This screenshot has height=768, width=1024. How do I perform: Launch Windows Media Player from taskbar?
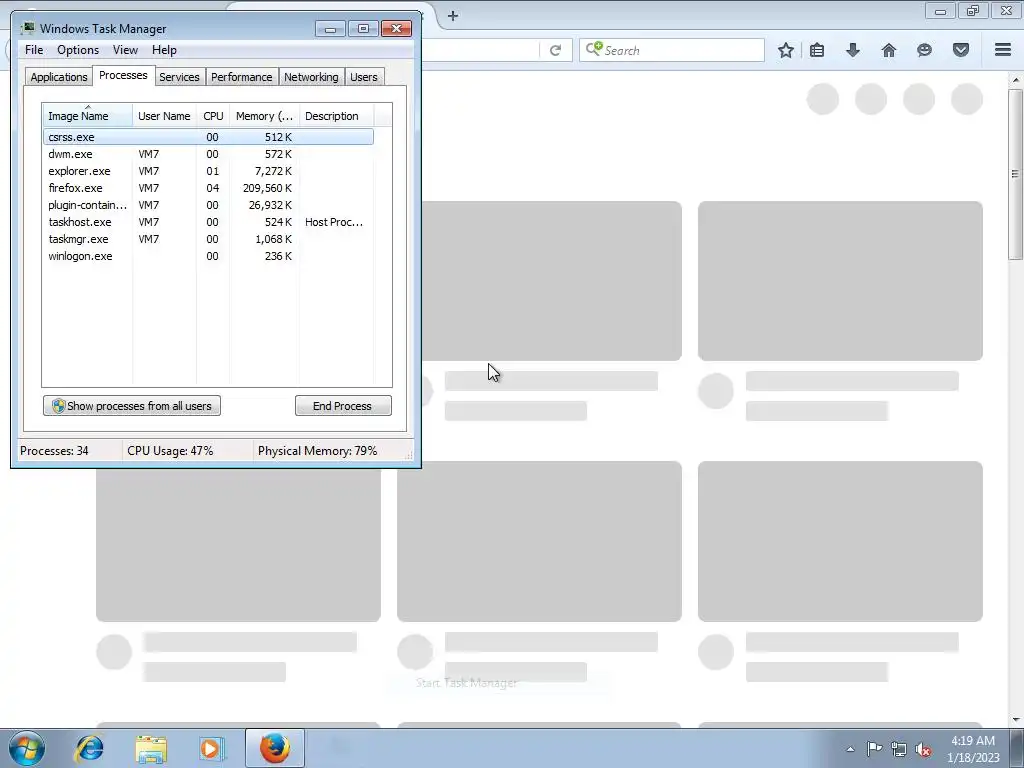coord(212,748)
